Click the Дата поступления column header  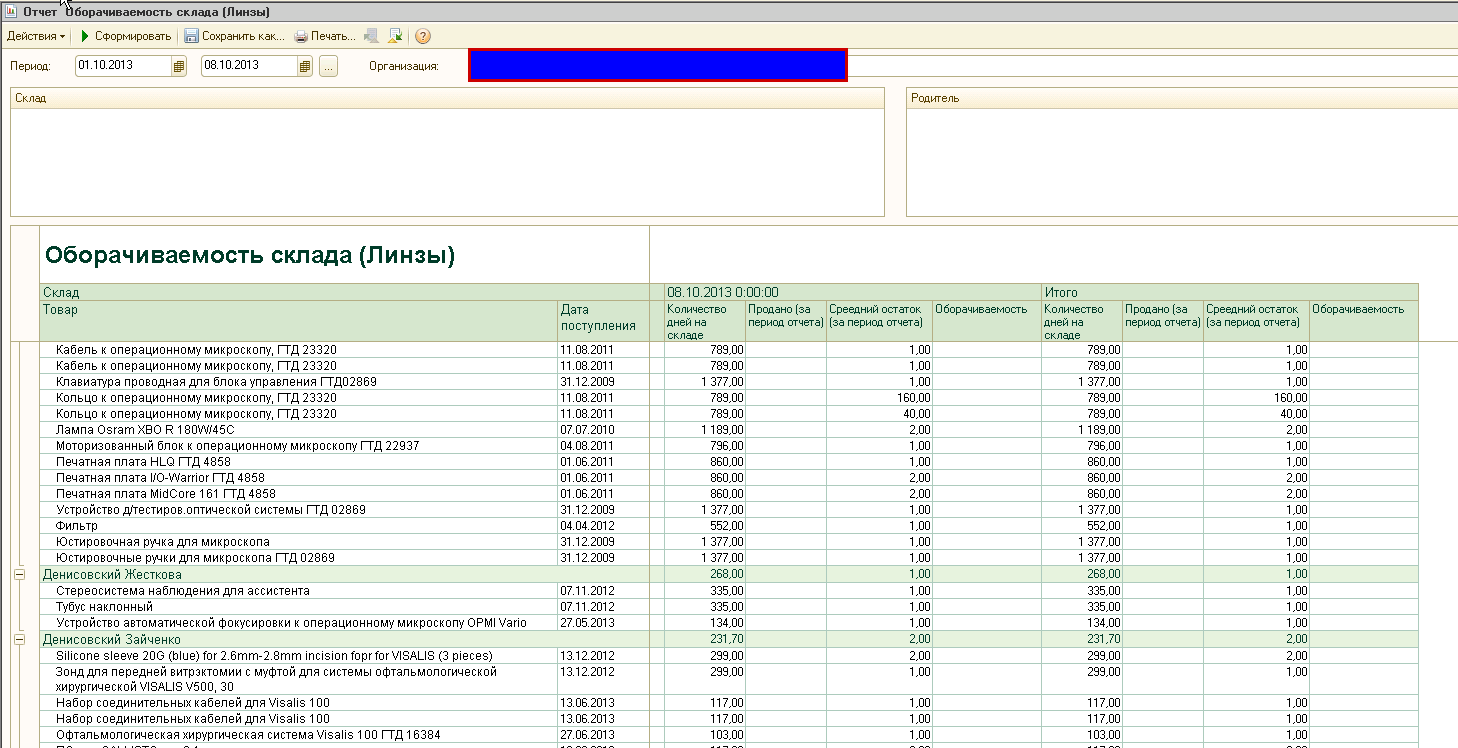pyautogui.click(x=604, y=320)
